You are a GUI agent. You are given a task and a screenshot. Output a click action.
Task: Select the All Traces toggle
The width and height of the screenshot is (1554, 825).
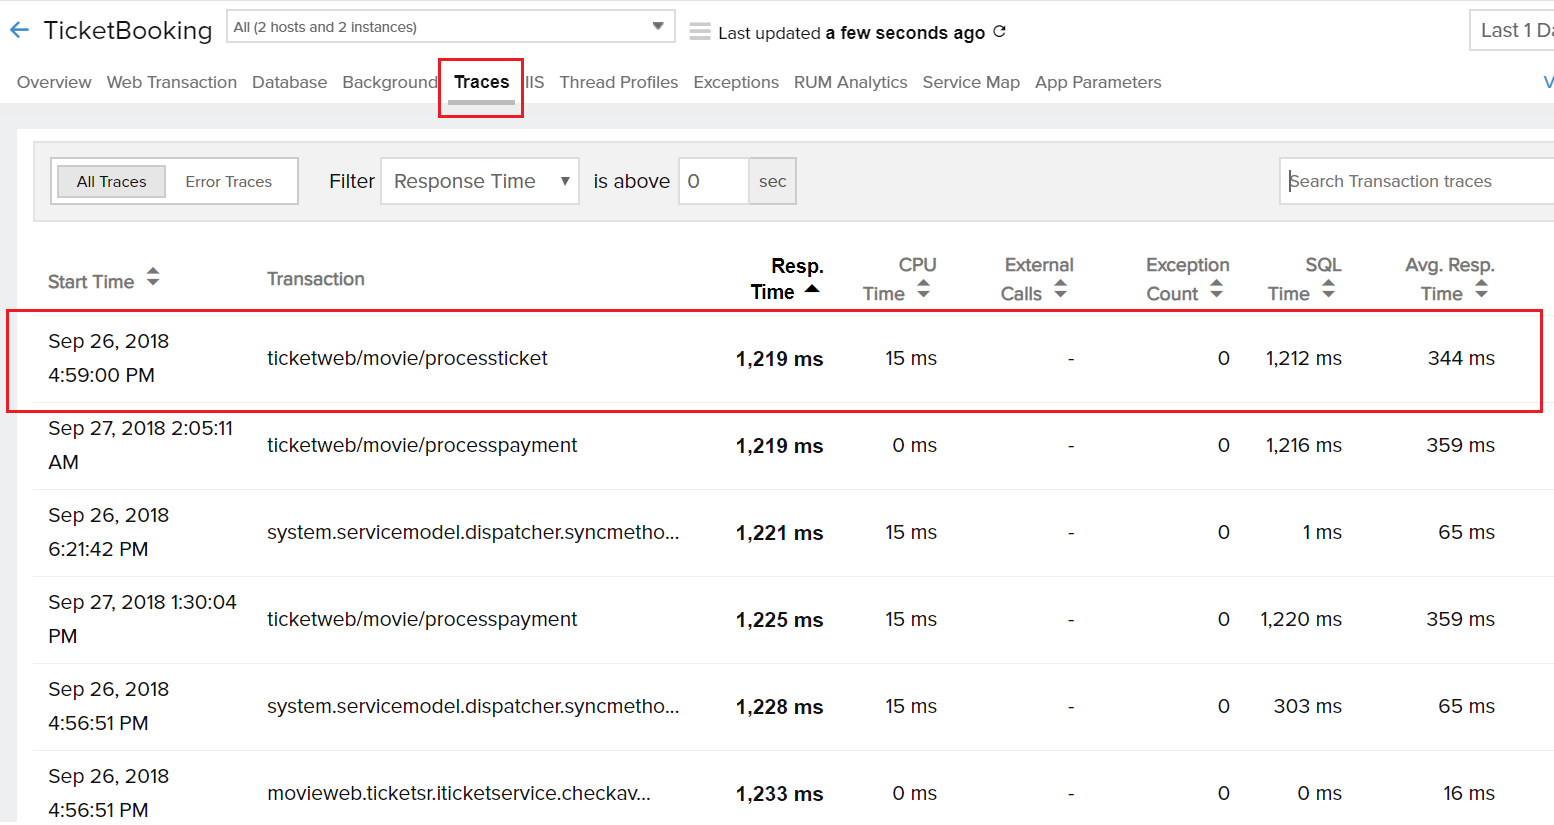tap(111, 181)
